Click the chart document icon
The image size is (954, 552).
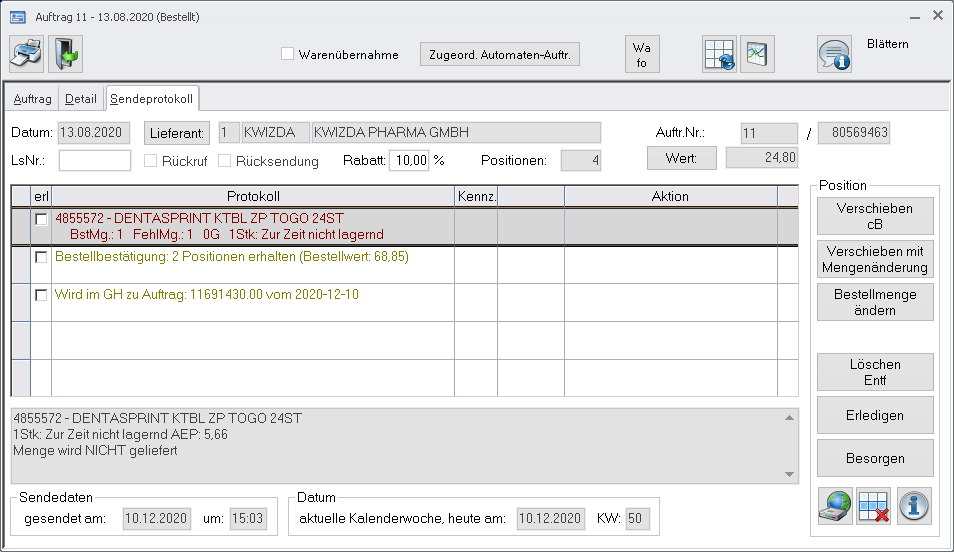pyautogui.click(x=758, y=54)
